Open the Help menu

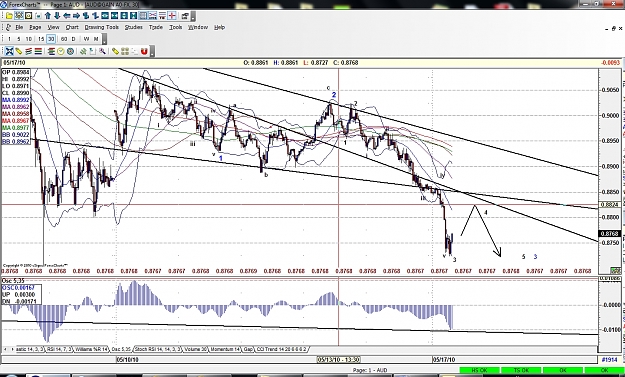(220, 27)
